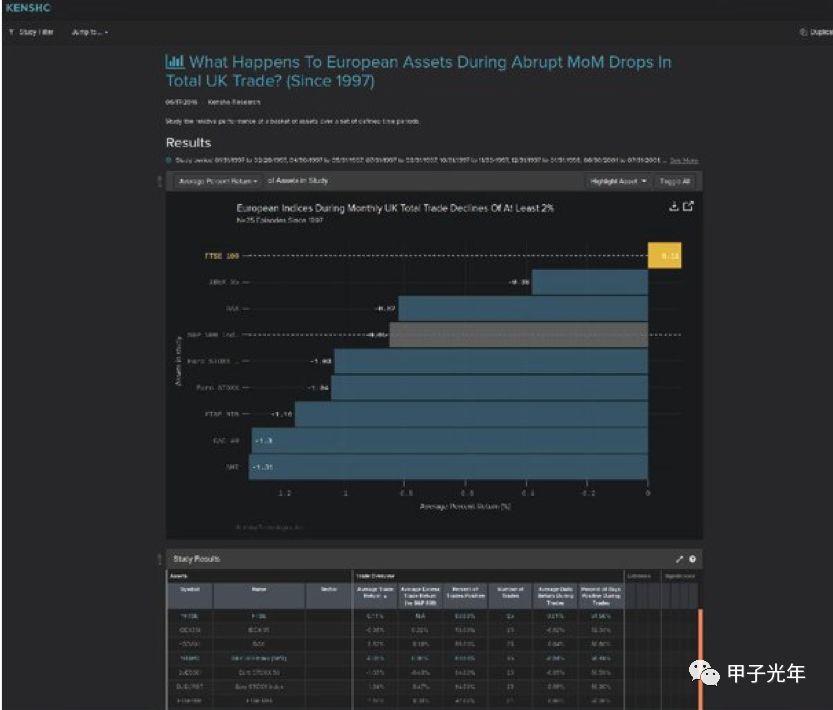
Task: Click the expand icon in Study Results header
Action: coord(679,559)
